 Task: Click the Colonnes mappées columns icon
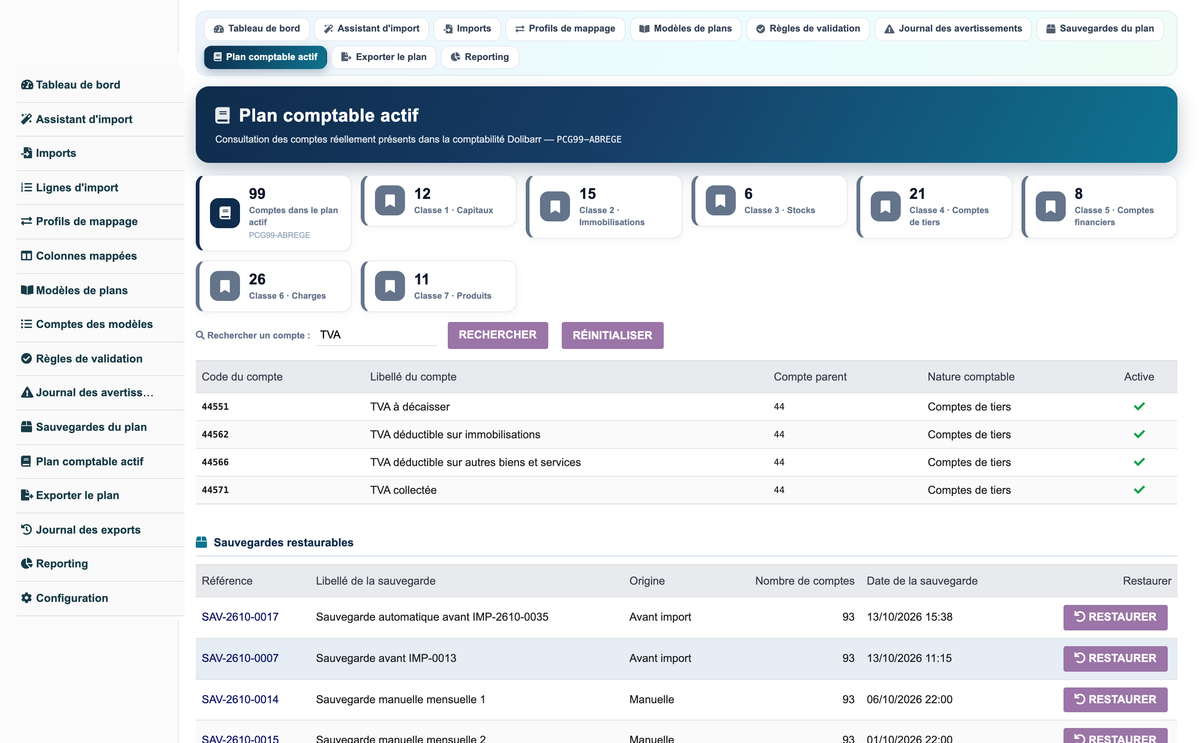[27, 256]
